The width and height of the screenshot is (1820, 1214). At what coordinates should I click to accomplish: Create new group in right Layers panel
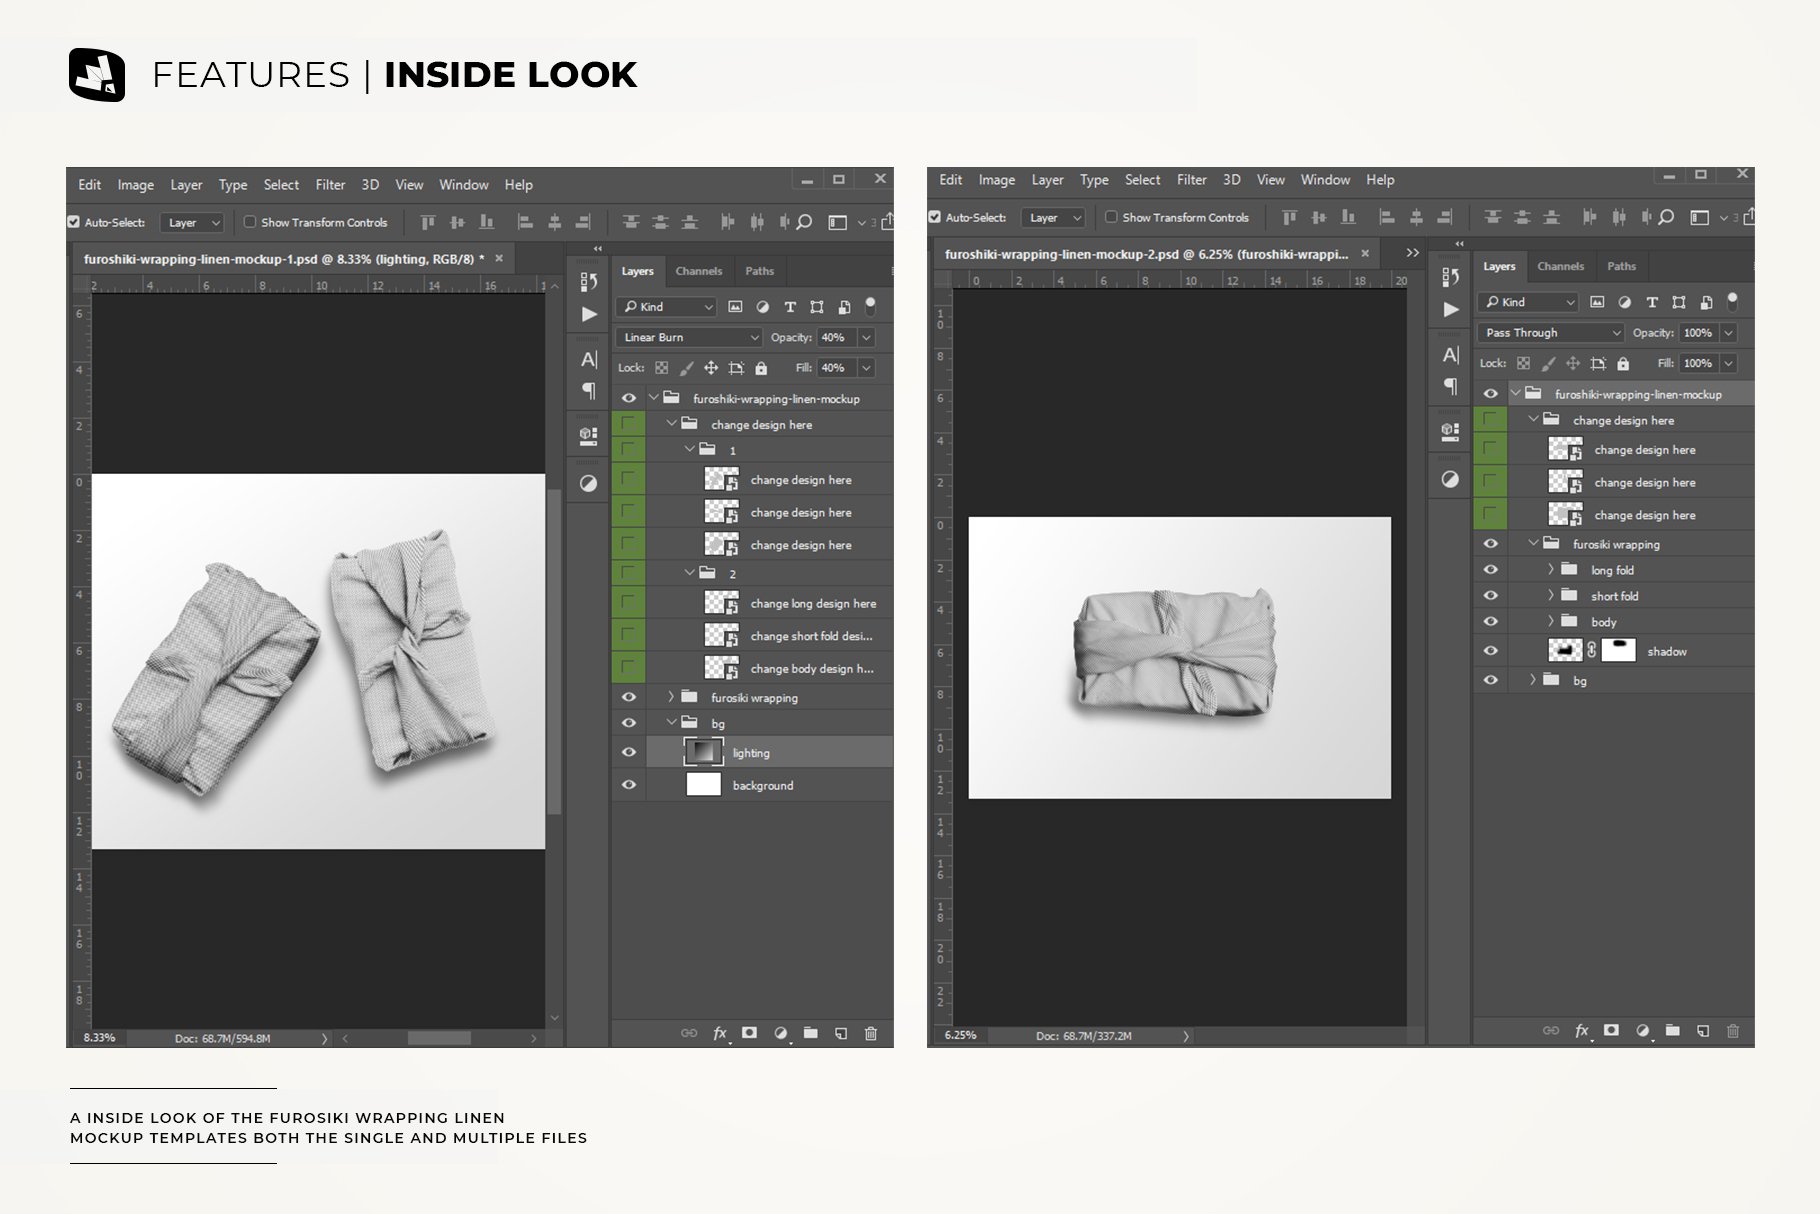[x=1673, y=1030]
